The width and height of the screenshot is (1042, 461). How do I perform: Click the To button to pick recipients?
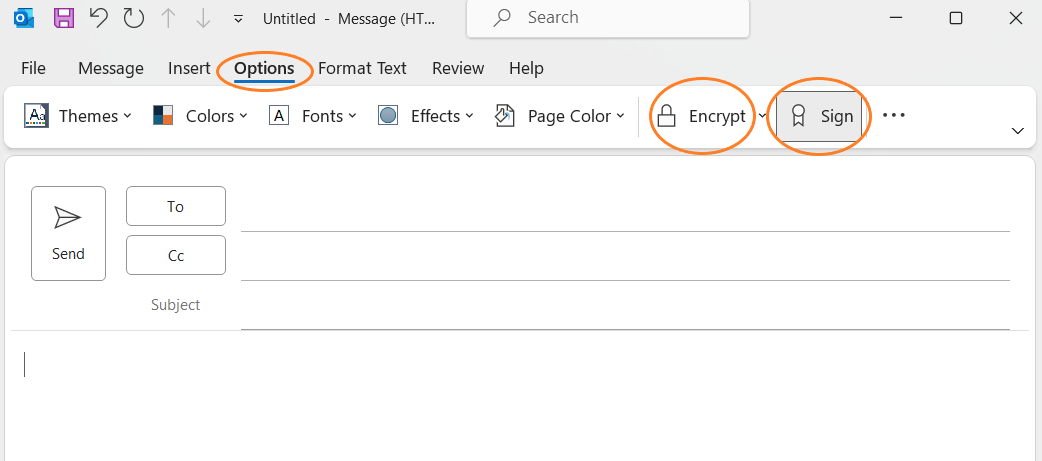(176, 207)
